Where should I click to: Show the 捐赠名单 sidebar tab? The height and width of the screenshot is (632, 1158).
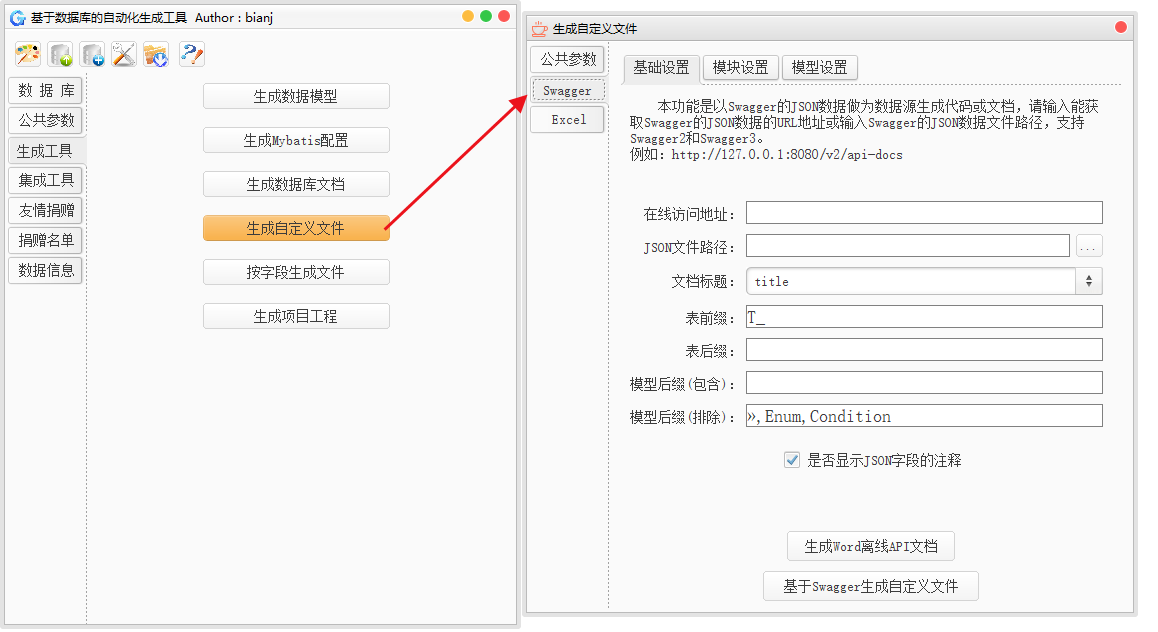pyautogui.click(x=46, y=241)
